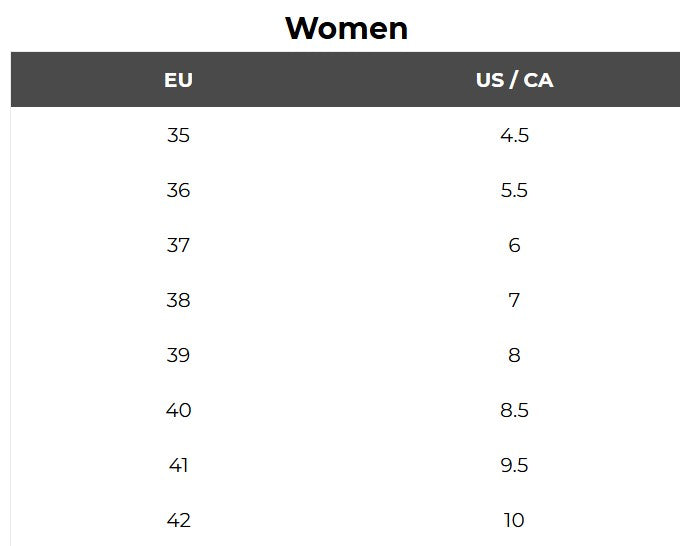Click EU size 41 cell
The image size is (680, 546).
(178, 465)
